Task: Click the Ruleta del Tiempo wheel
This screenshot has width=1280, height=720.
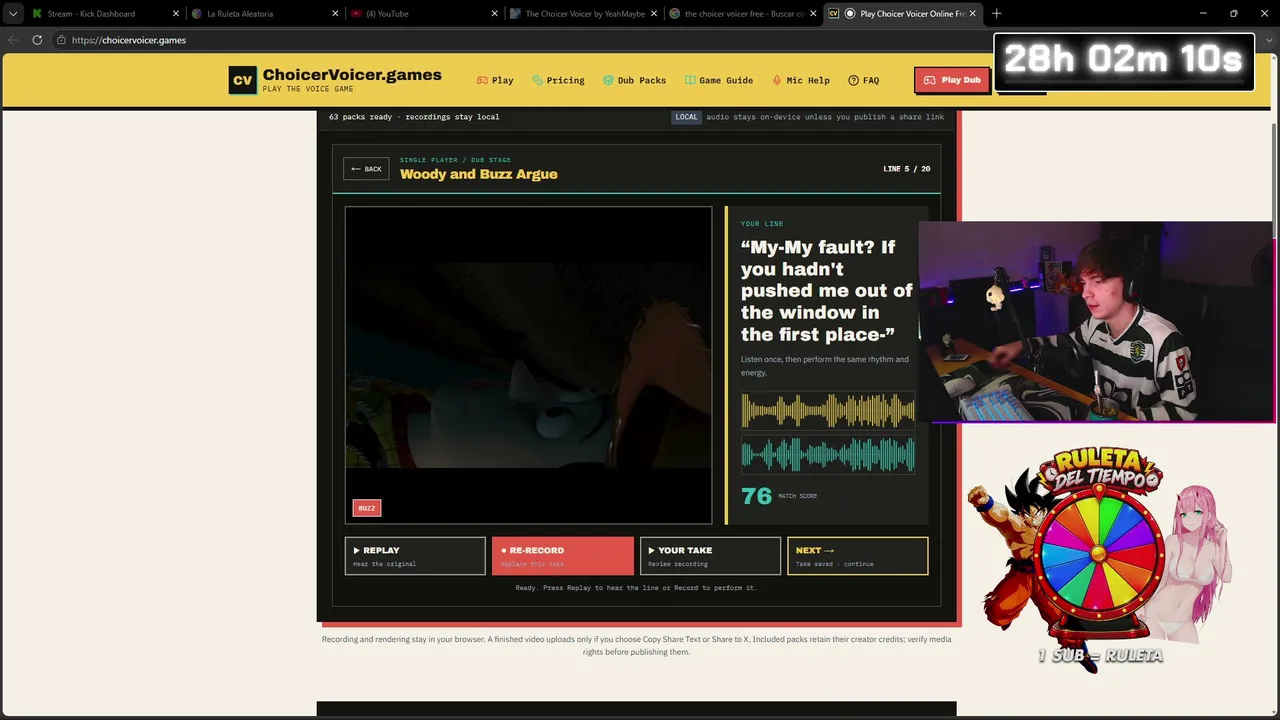Action: (1098, 555)
